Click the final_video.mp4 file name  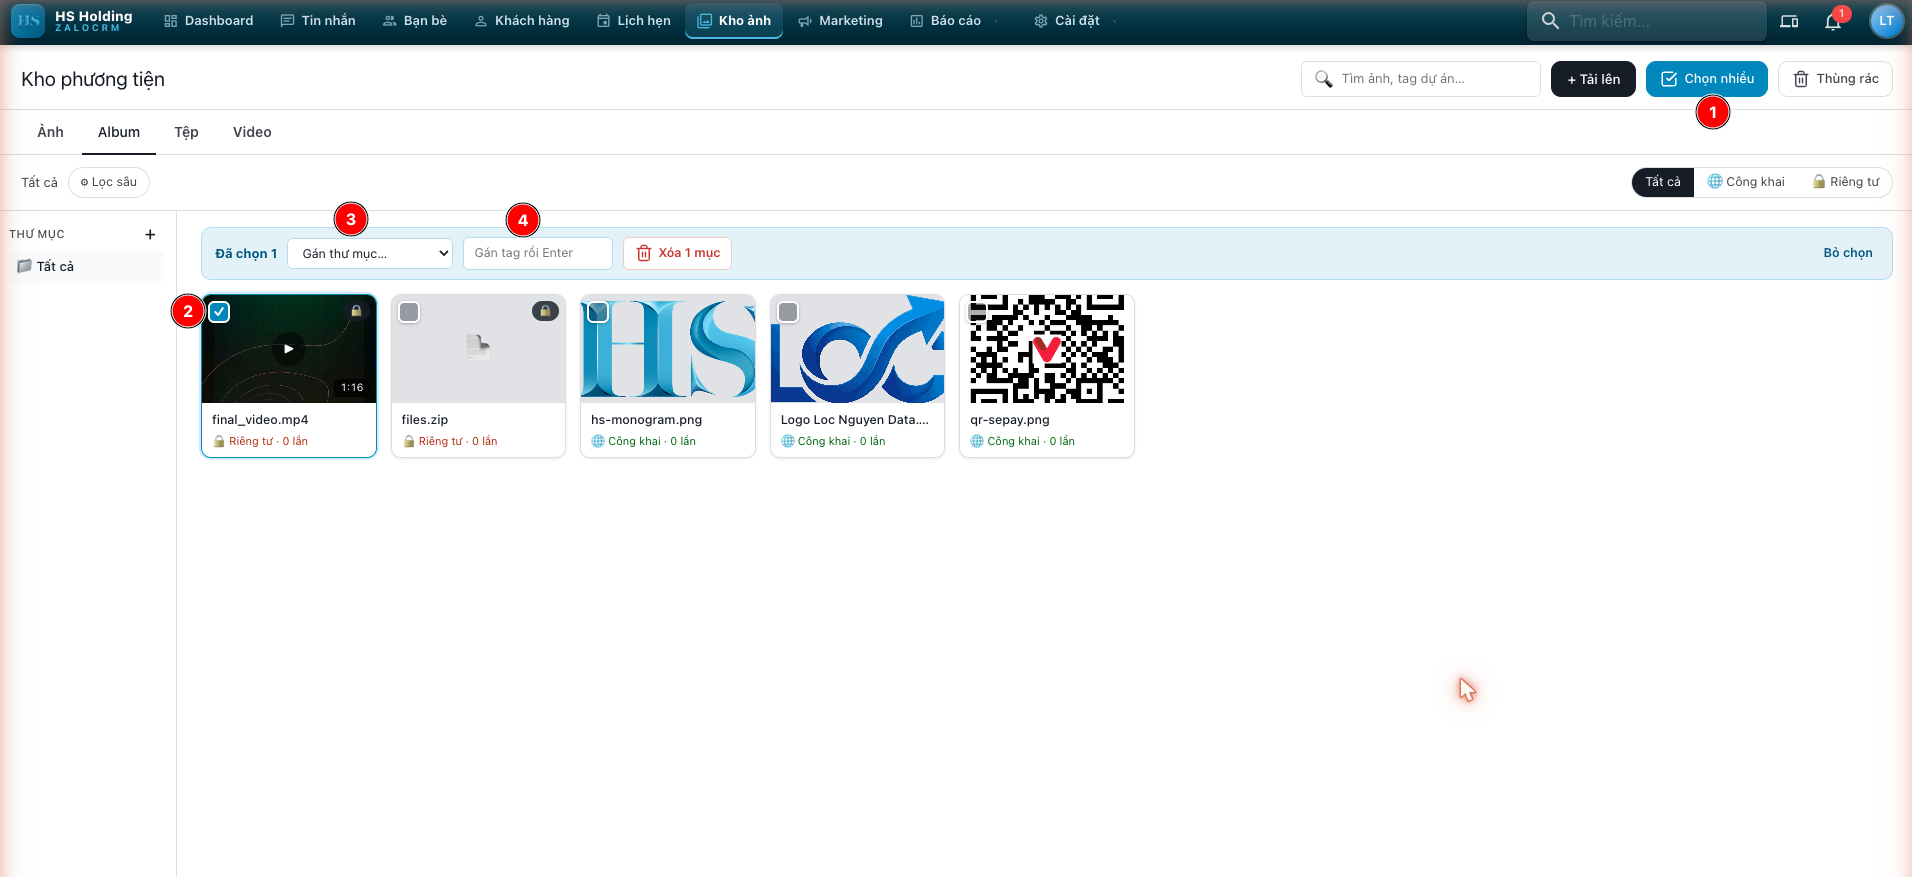click(260, 420)
